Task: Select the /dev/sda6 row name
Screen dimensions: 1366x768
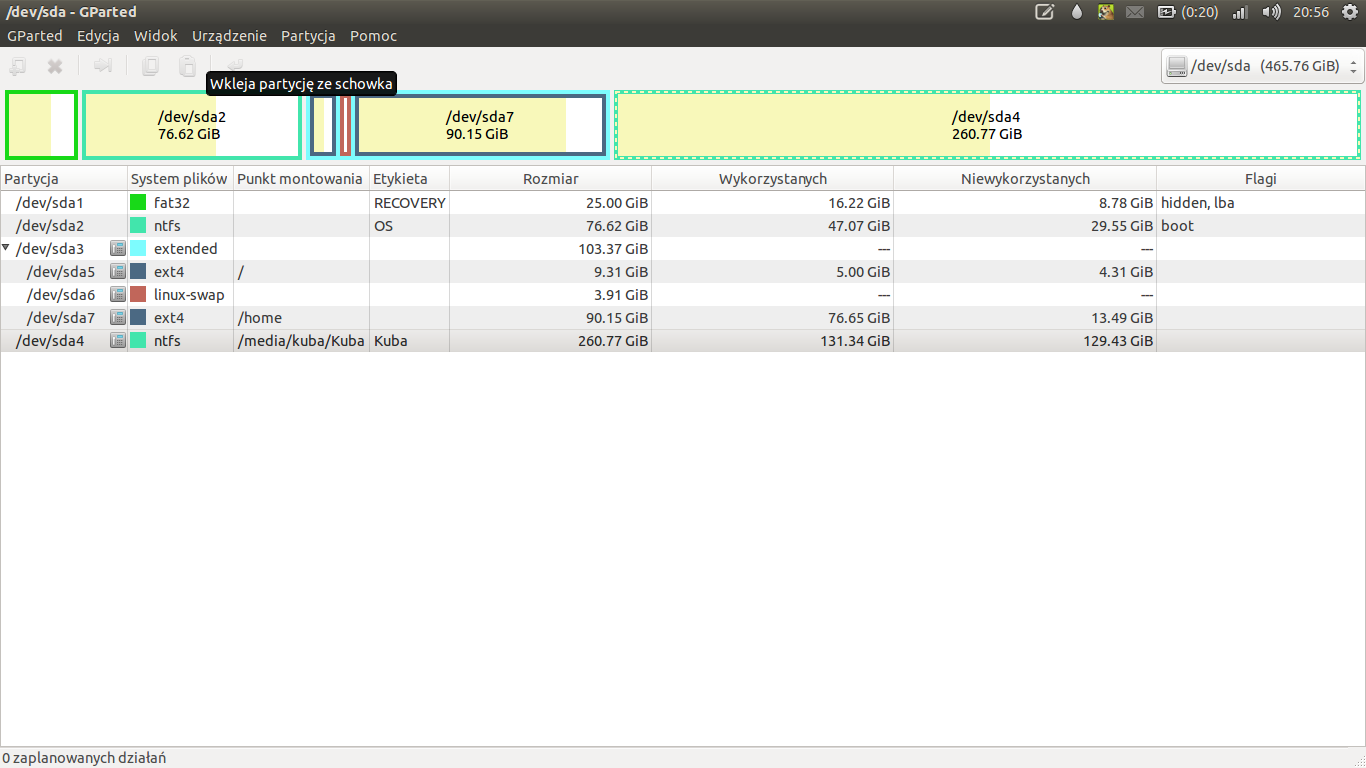Action: click(61, 295)
